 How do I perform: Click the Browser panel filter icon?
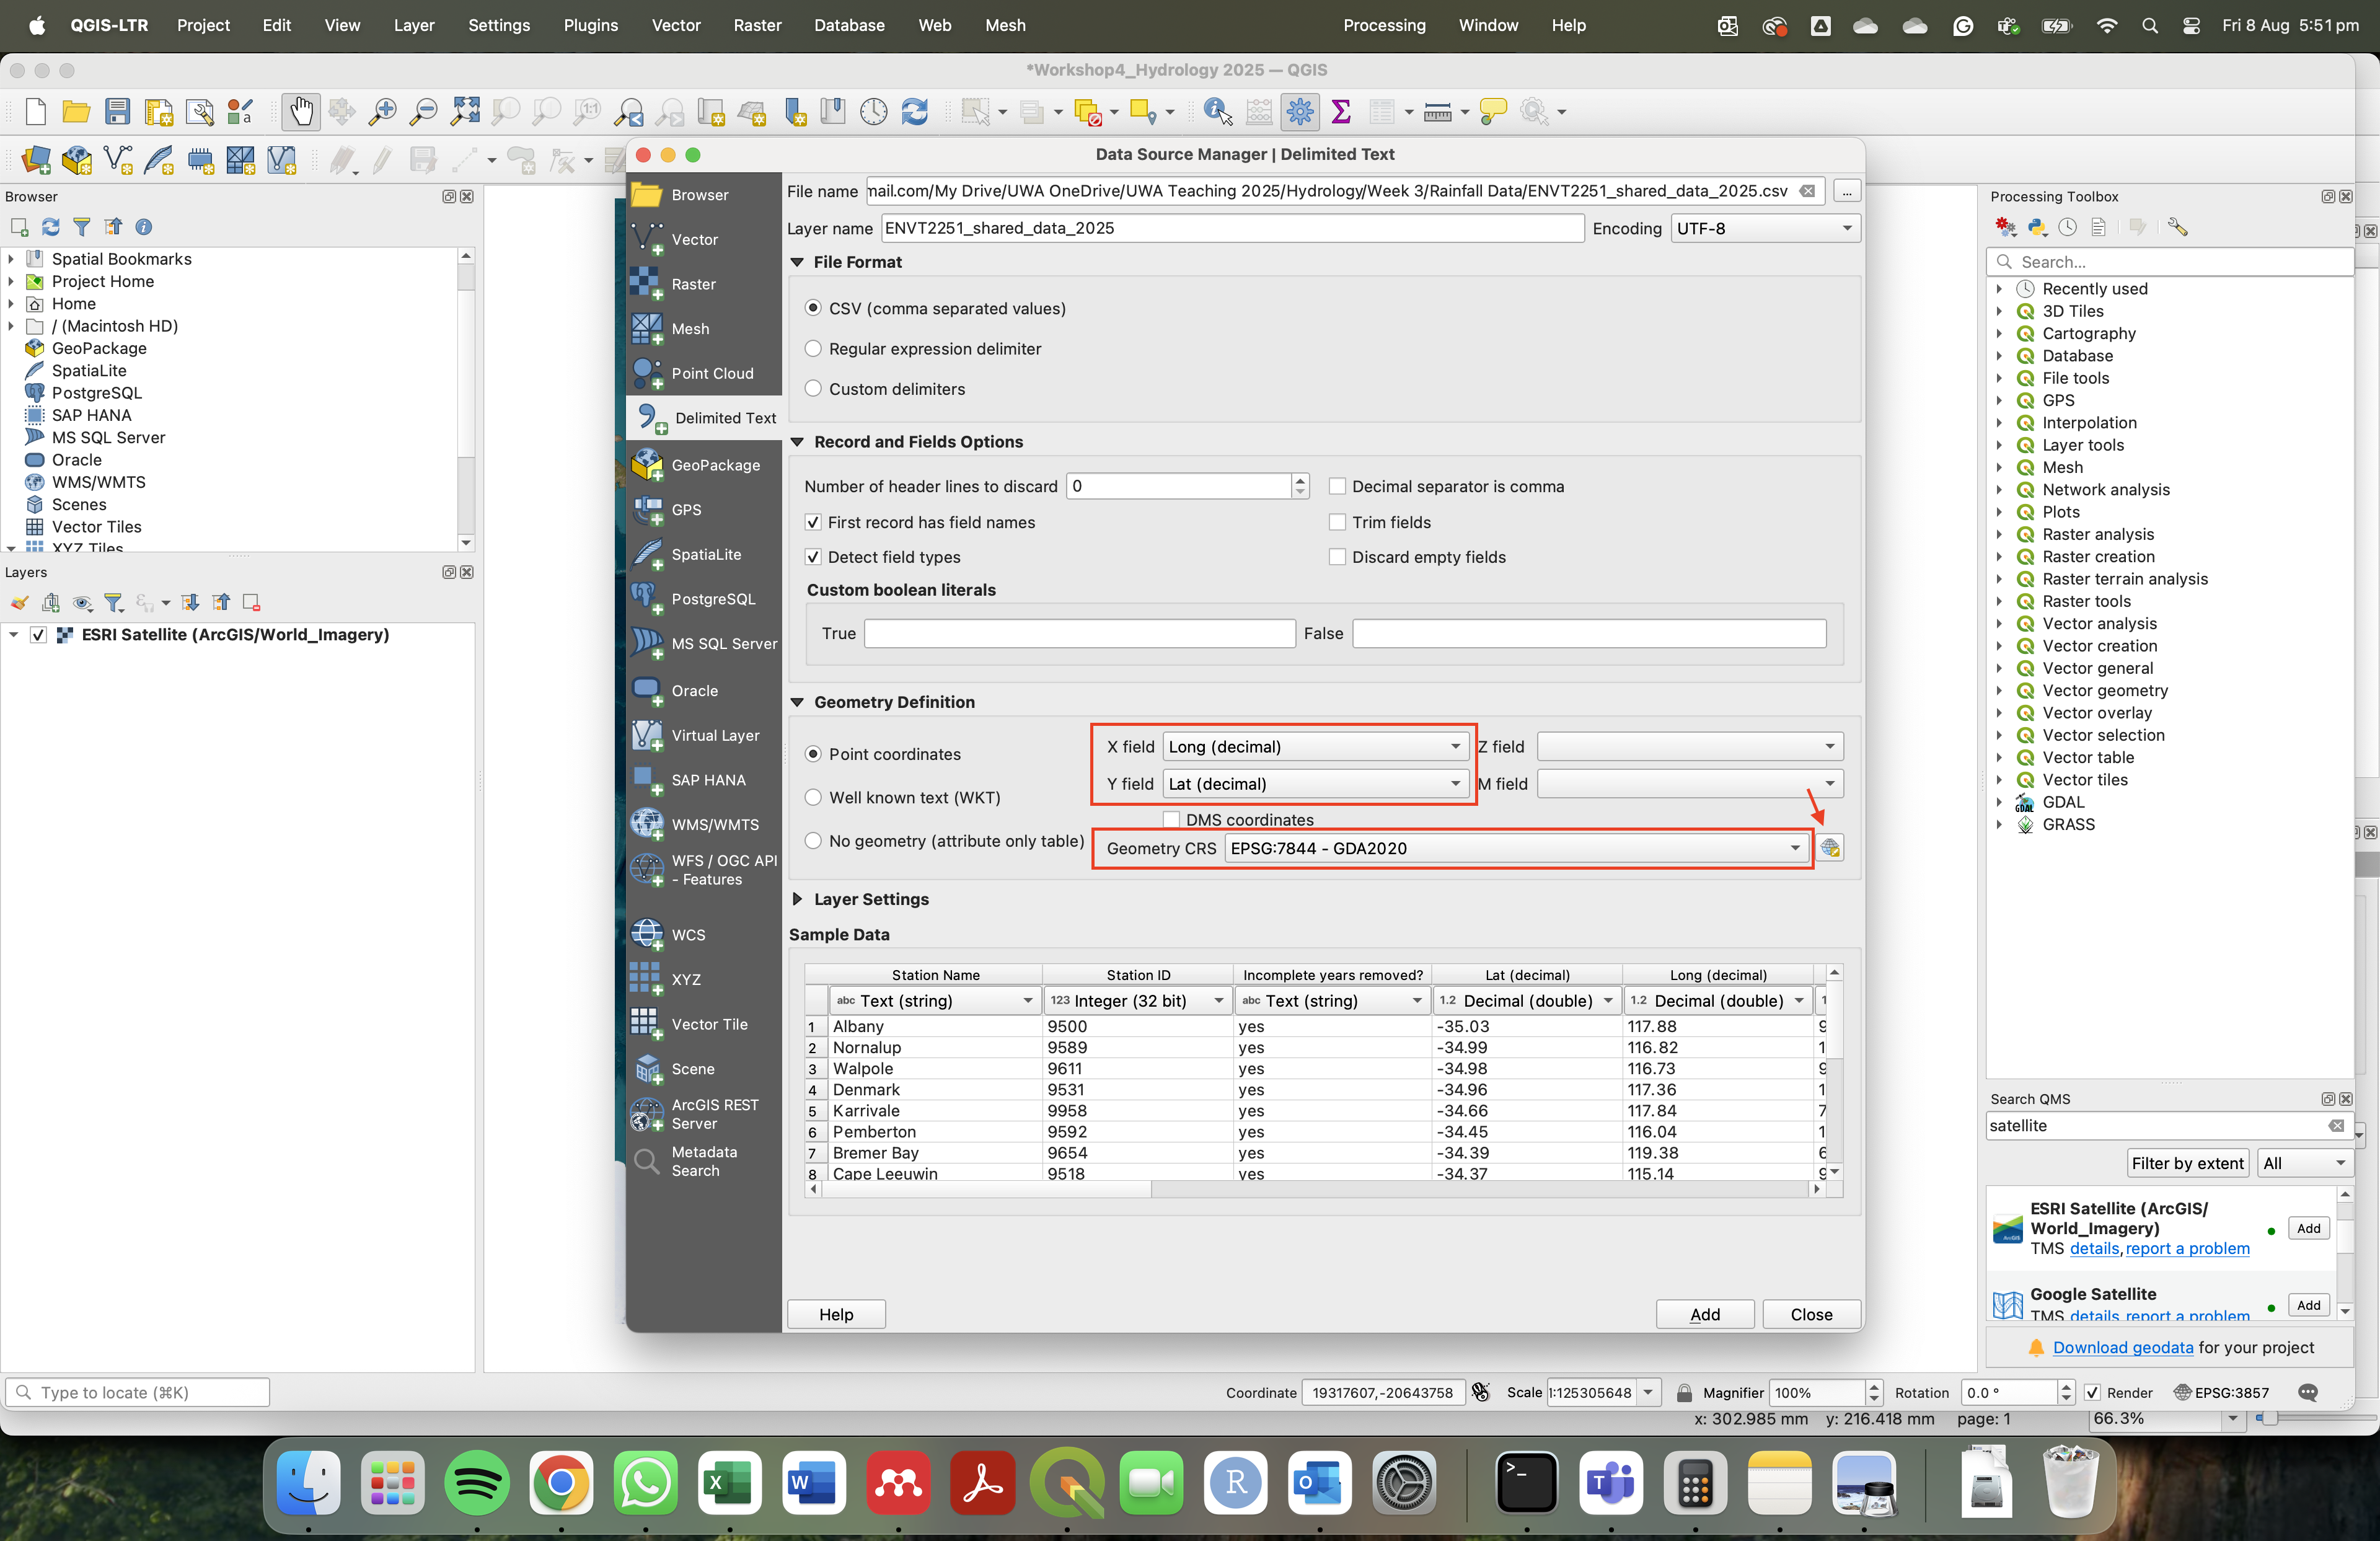pos(82,227)
